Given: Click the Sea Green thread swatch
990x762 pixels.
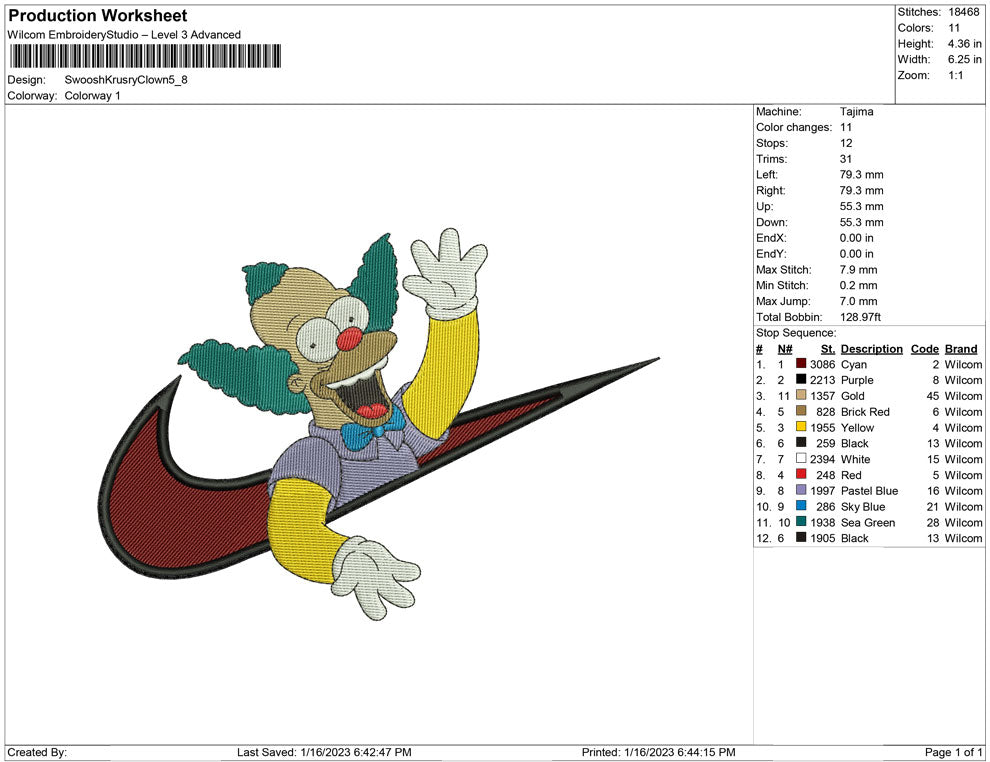Looking at the screenshot, I should point(801,521).
